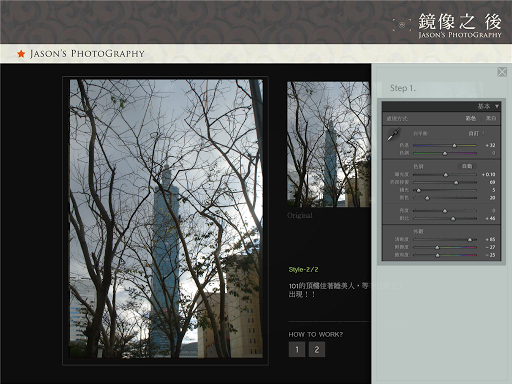This screenshot has width=512, height=384.
Task: Close the Step 1 overlay panel
Action: 502,72
